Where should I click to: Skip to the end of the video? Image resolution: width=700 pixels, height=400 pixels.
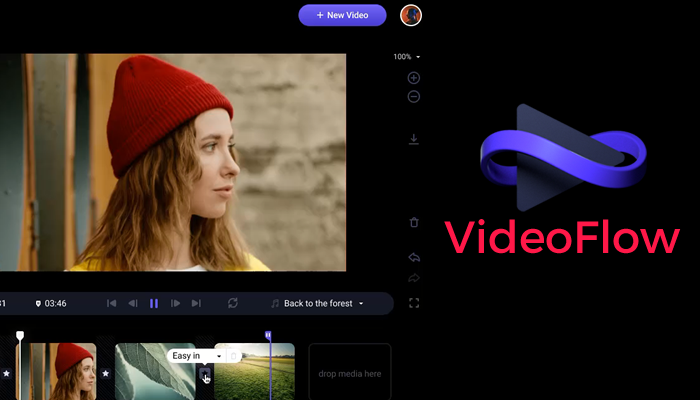pos(196,304)
